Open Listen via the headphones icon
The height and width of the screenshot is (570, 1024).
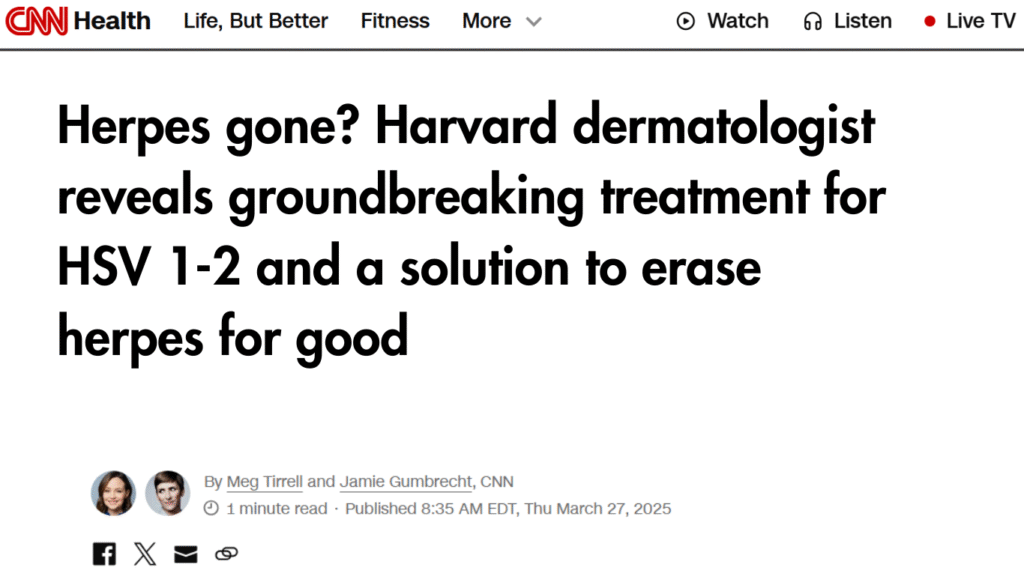point(813,21)
